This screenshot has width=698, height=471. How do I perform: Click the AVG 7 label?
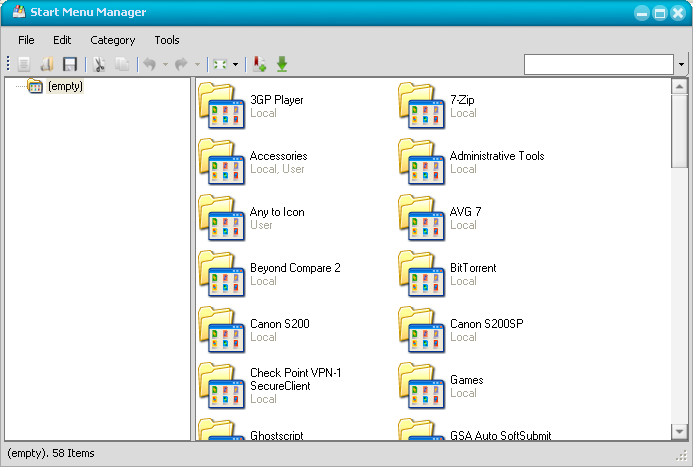point(465,212)
